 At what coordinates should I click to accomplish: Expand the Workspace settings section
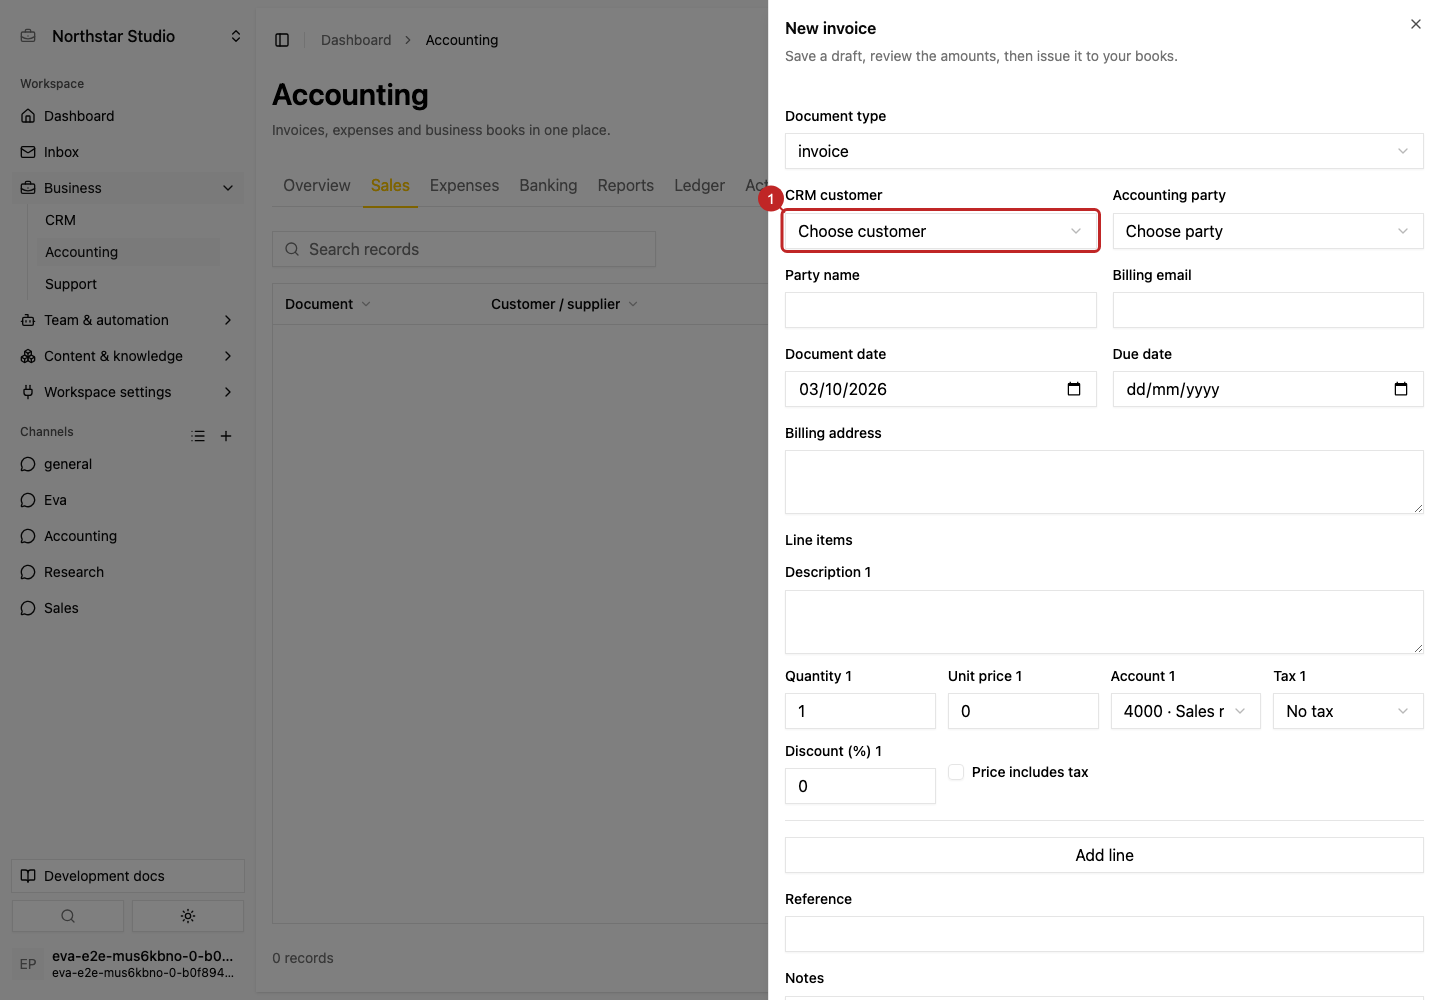pos(228,392)
